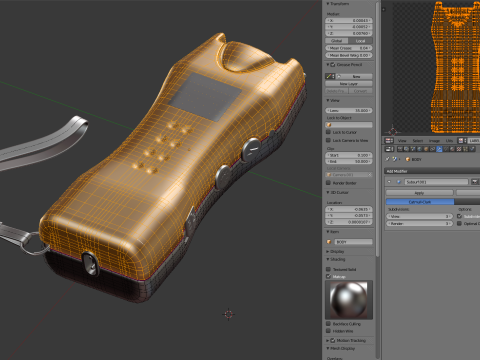Collapse the Mesh Display panel

click(x=328, y=348)
